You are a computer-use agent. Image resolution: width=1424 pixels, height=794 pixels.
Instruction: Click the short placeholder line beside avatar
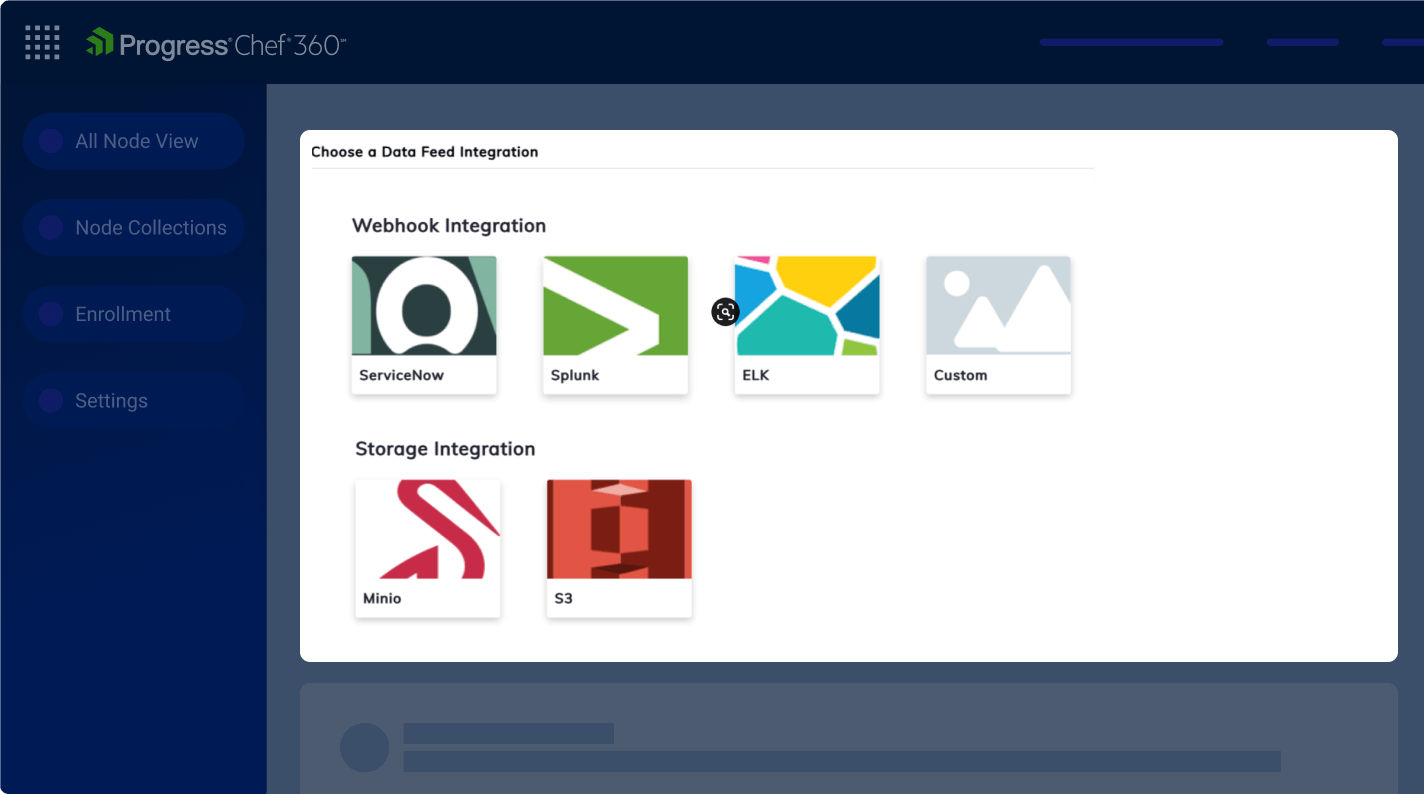[x=508, y=733]
